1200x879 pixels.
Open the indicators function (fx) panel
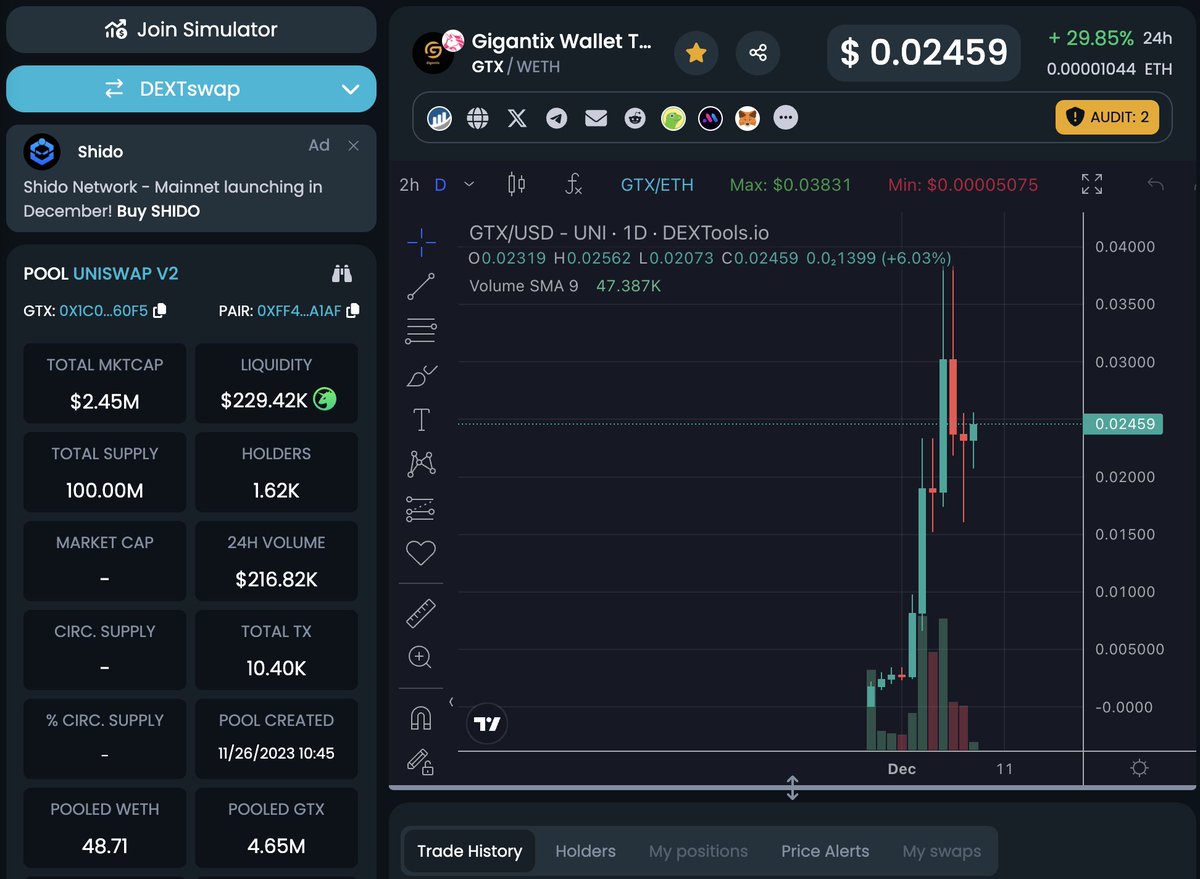(x=573, y=184)
